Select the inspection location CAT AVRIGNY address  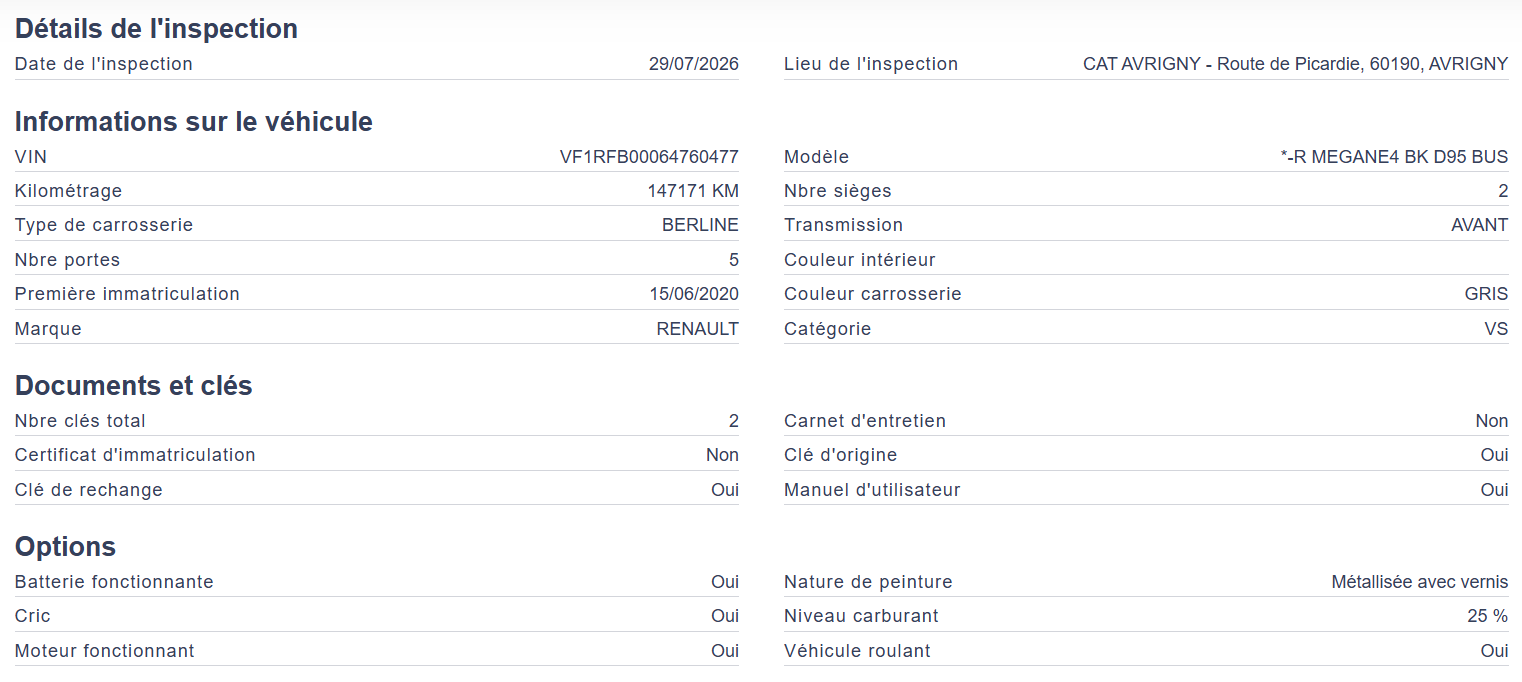tap(1295, 64)
